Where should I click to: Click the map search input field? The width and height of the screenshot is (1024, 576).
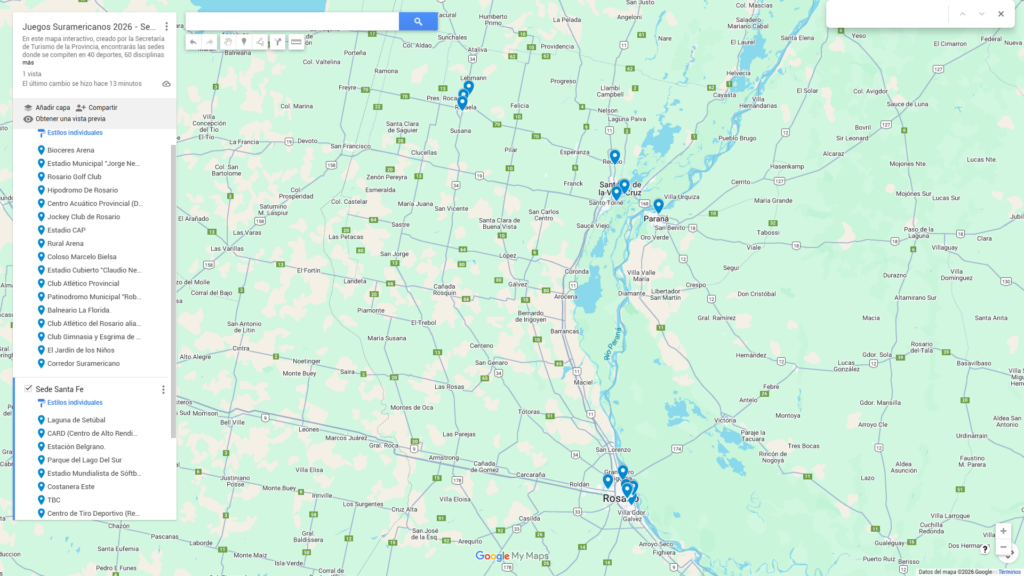(291, 21)
